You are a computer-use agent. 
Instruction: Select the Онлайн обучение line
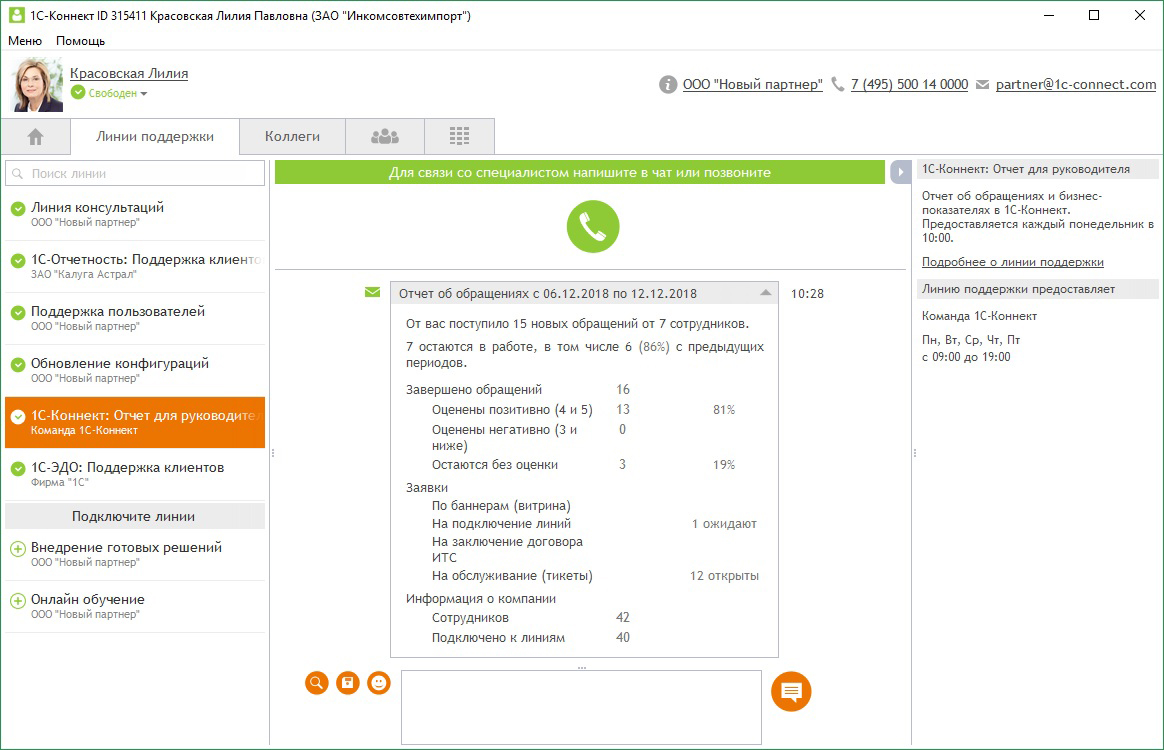(x=134, y=607)
